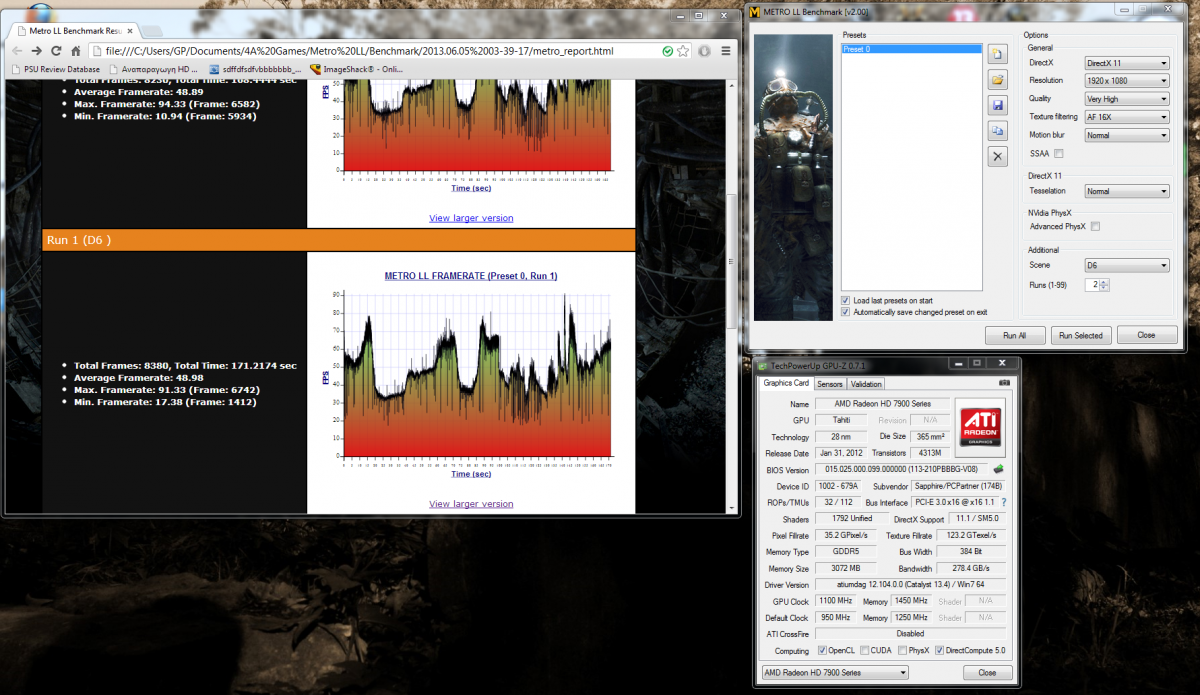Click the green check extension icon in address bar
Viewport: 1200px width, 695px height.
point(667,50)
